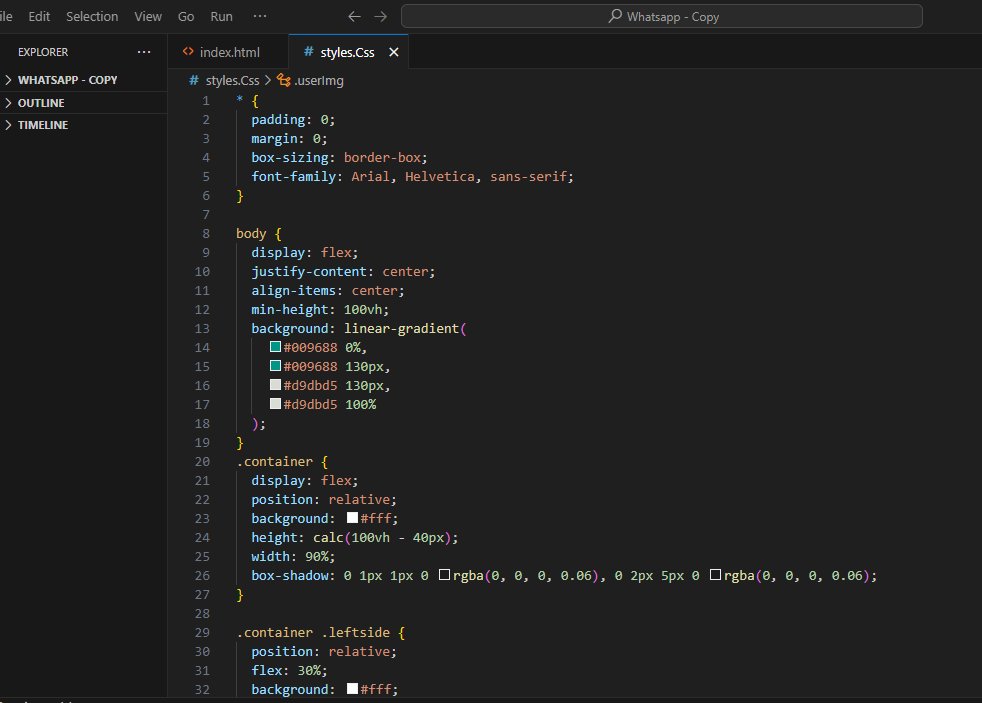Click 'min-height: 100vh;' line
The height and width of the screenshot is (703, 982).
point(320,309)
